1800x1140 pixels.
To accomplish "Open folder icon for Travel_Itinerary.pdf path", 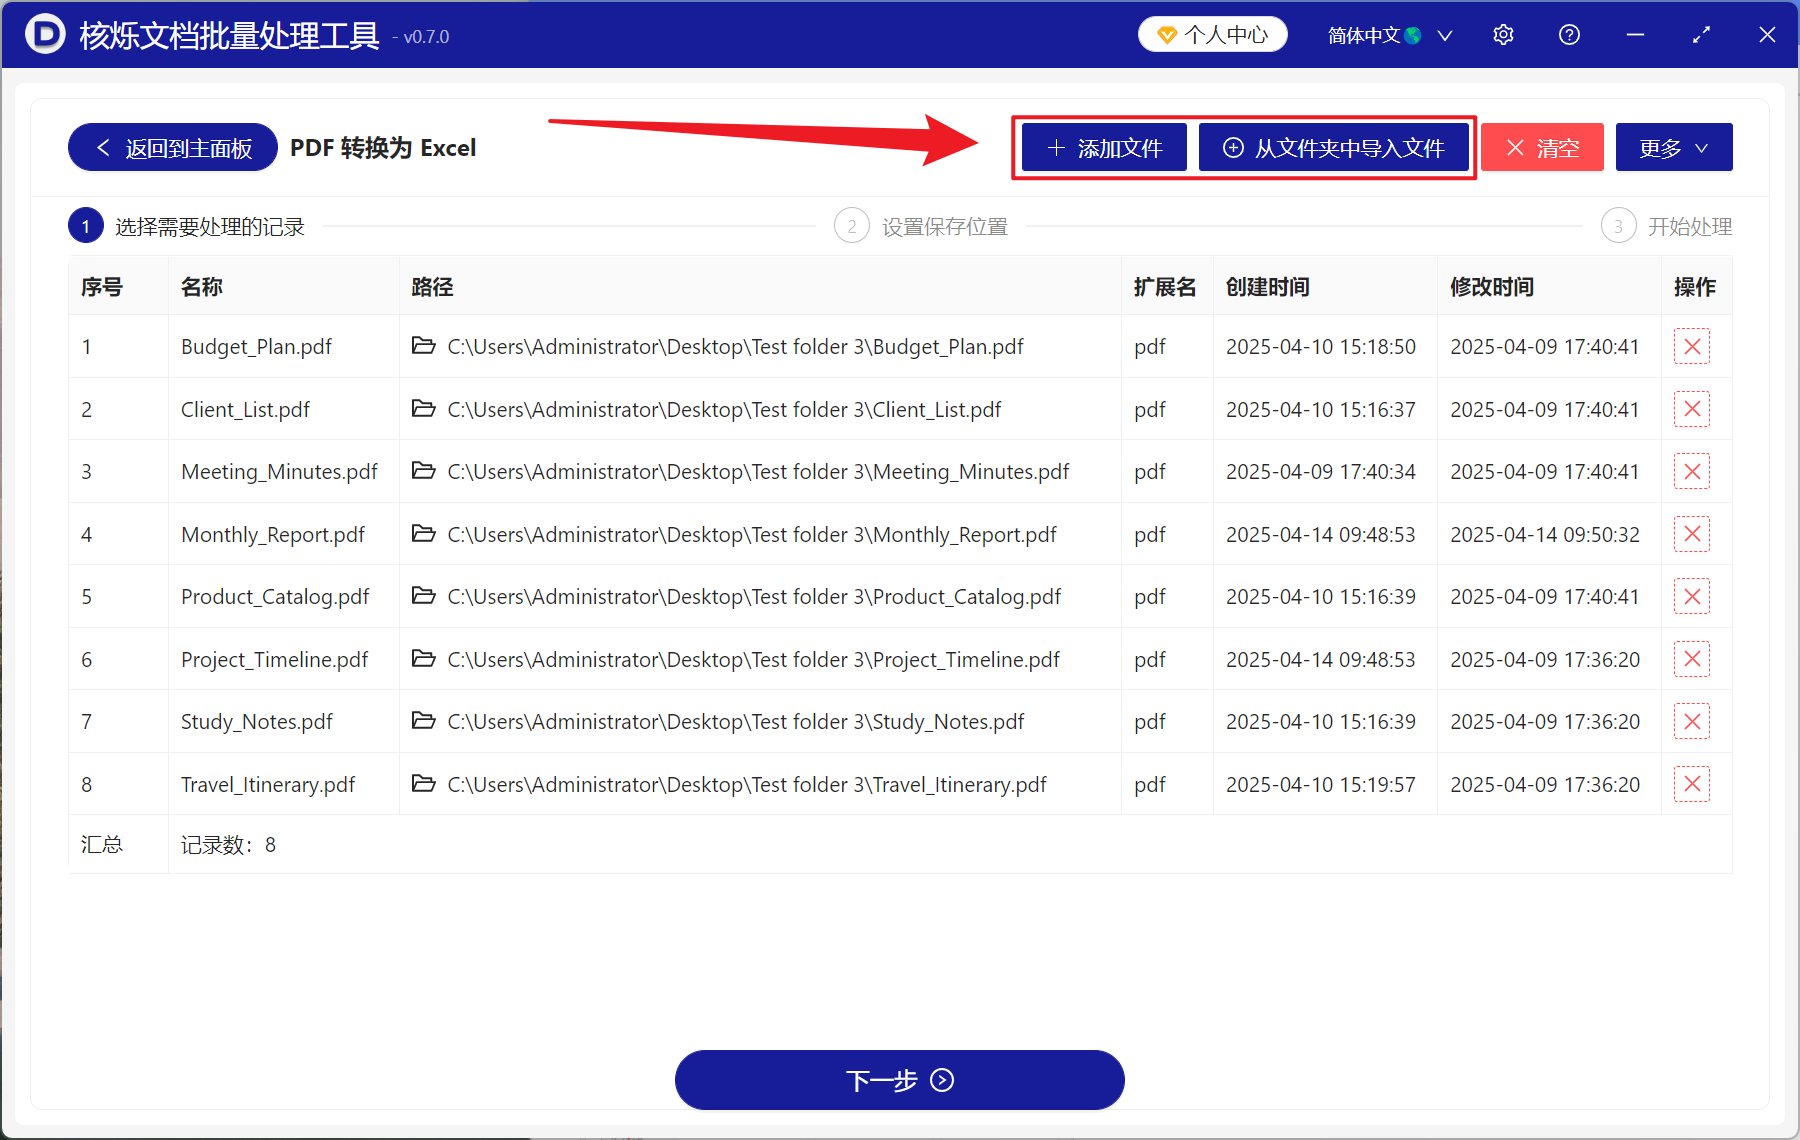I will (x=424, y=783).
